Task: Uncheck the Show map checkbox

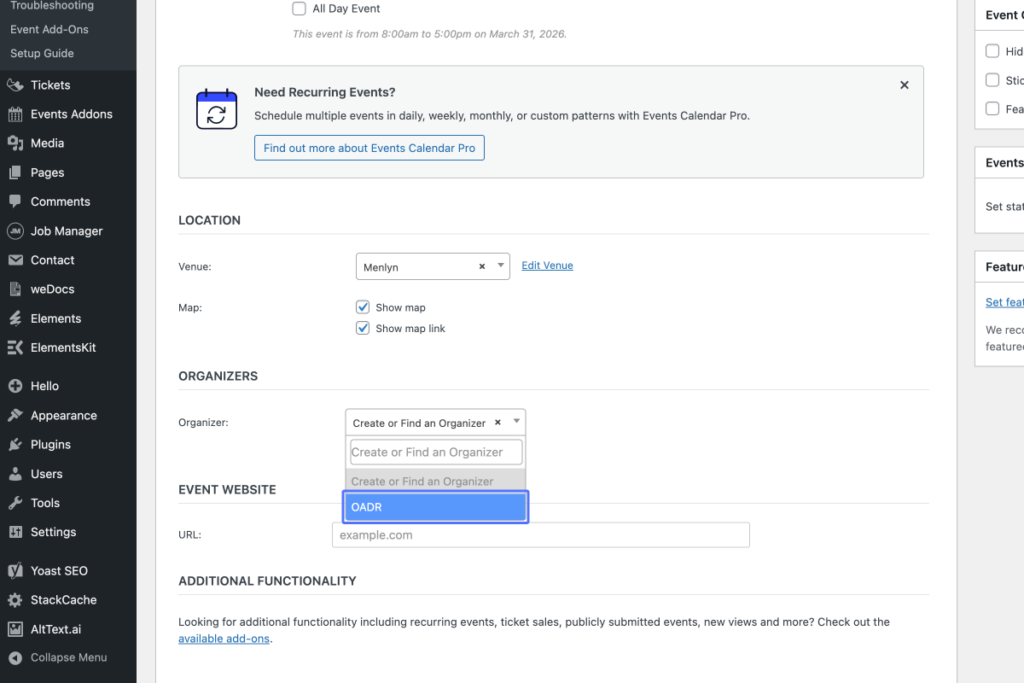Action: [x=362, y=307]
